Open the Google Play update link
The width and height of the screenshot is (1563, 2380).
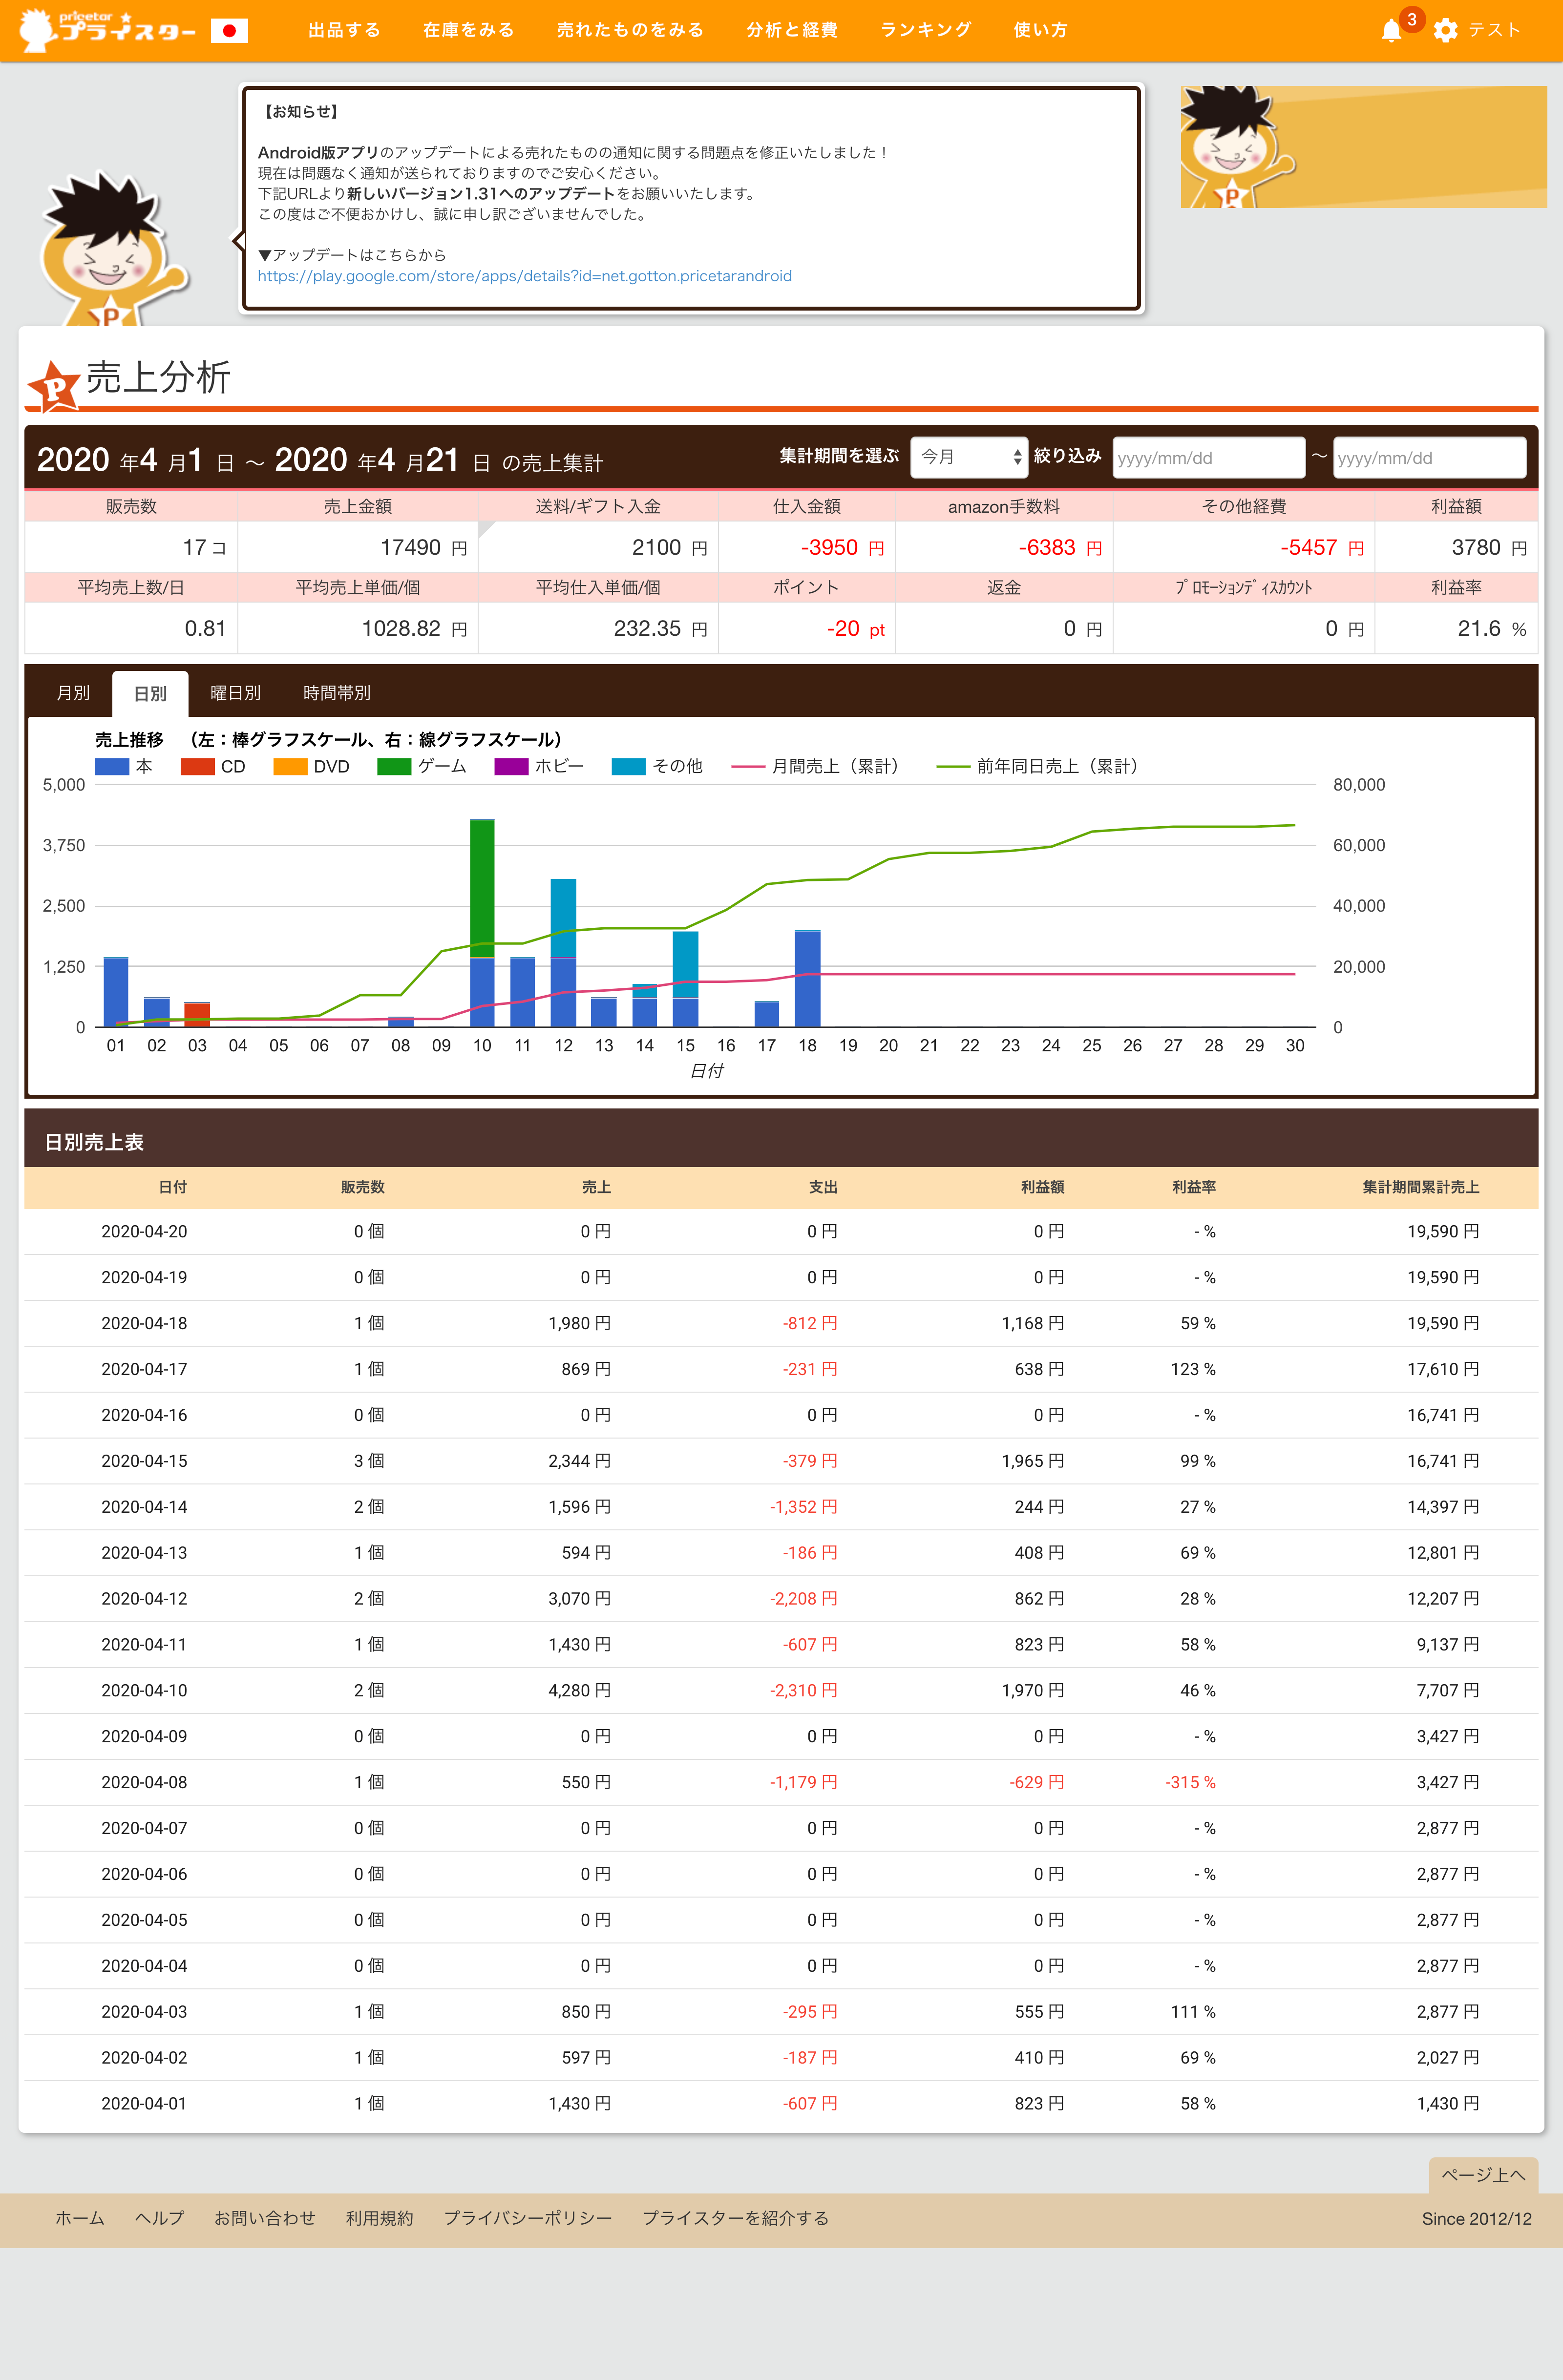525,276
